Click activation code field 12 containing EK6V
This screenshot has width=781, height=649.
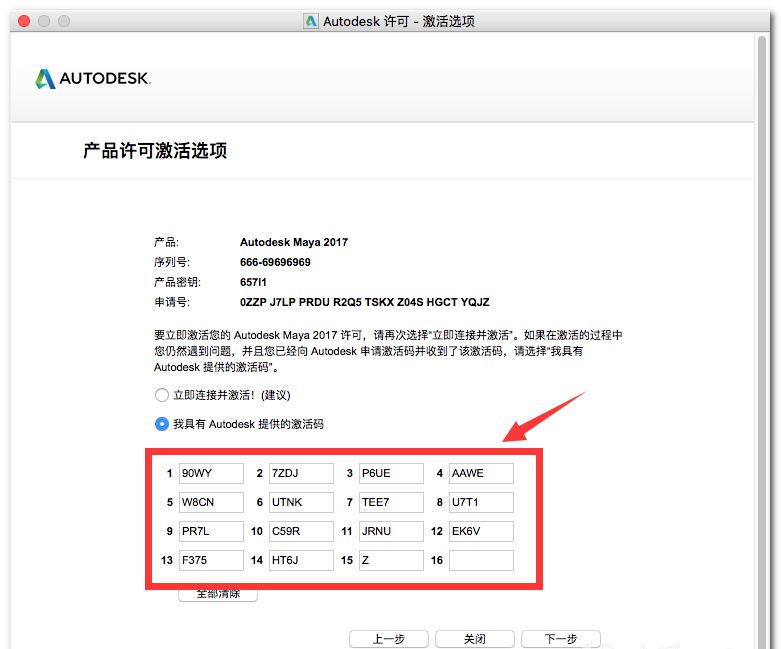[x=481, y=531]
